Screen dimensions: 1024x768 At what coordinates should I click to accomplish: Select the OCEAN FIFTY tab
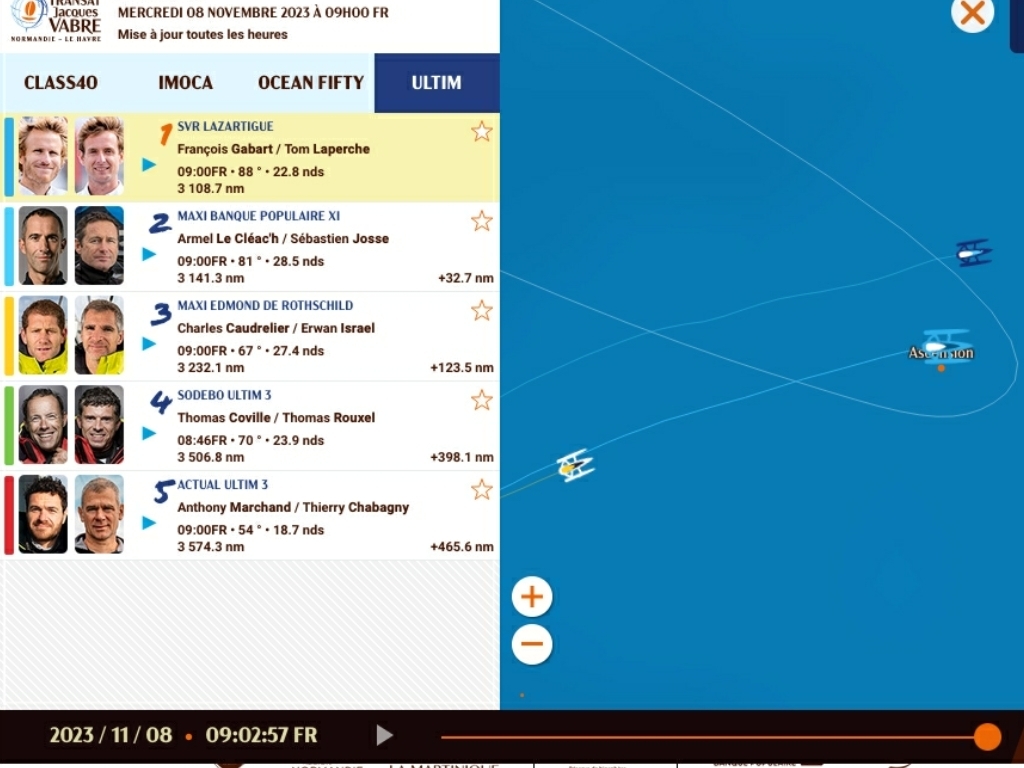click(x=311, y=82)
